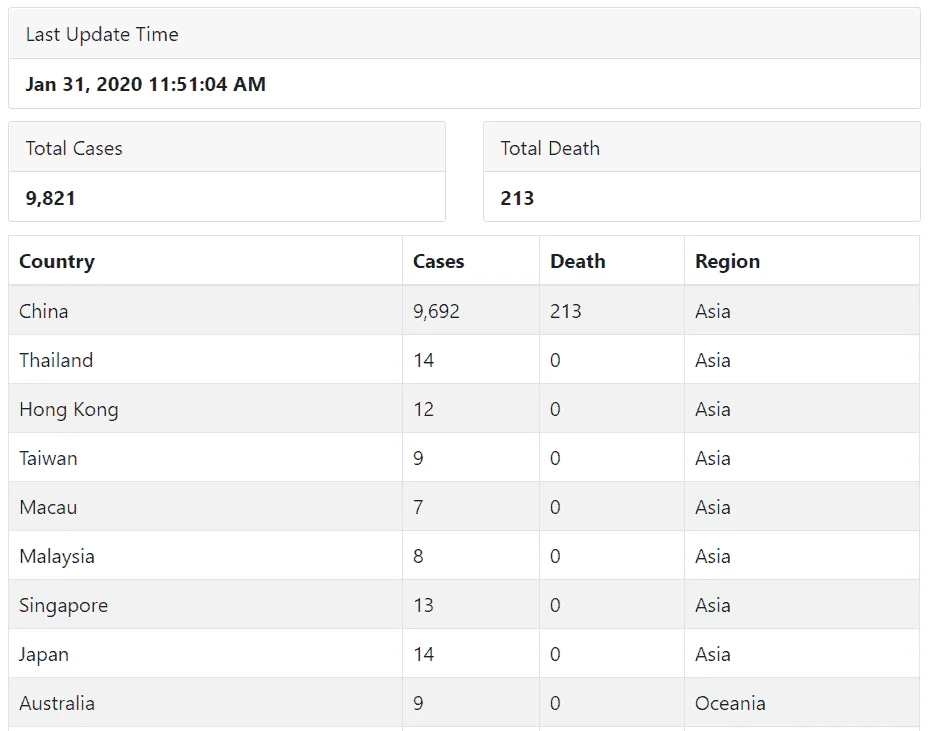932x731 pixels.
Task: Select Australia region 'Oceania'
Action: [731, 704]
